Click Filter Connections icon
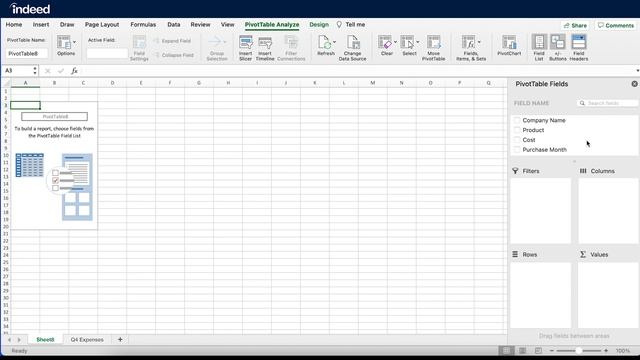 tap(291, 42)
